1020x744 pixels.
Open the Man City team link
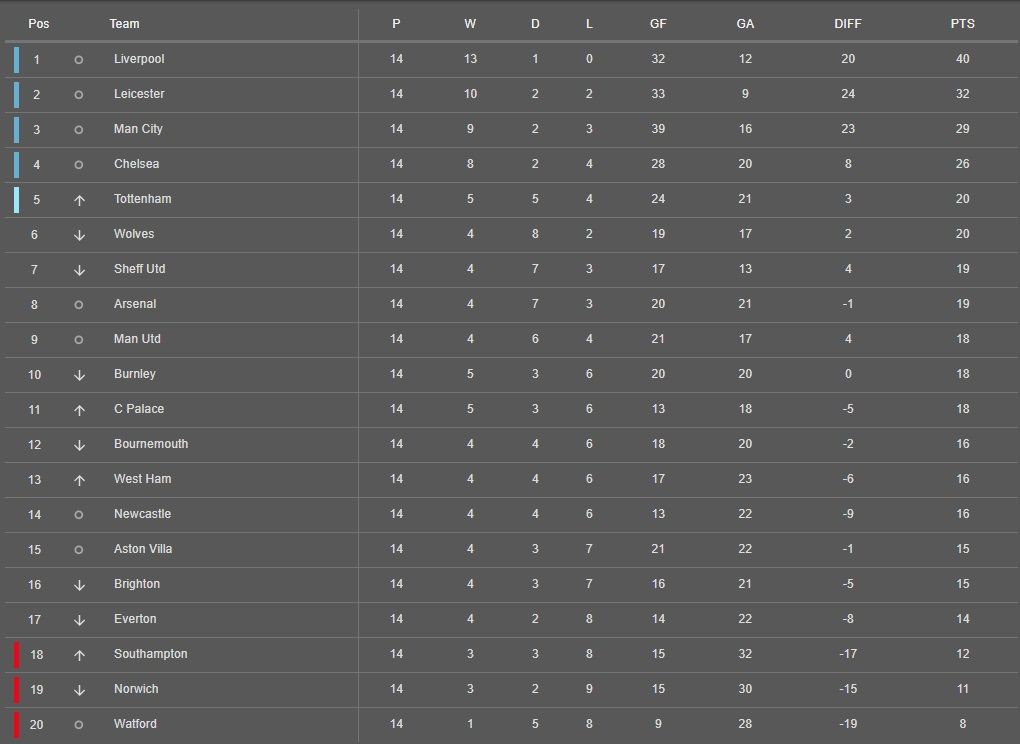pyautogui.click(x=138, y=129)
